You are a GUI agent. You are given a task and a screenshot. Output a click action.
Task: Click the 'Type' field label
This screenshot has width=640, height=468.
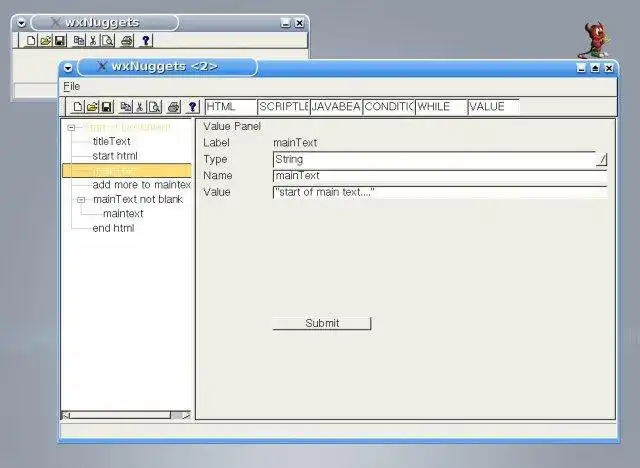pyautogui.click(x=215, y=160)
